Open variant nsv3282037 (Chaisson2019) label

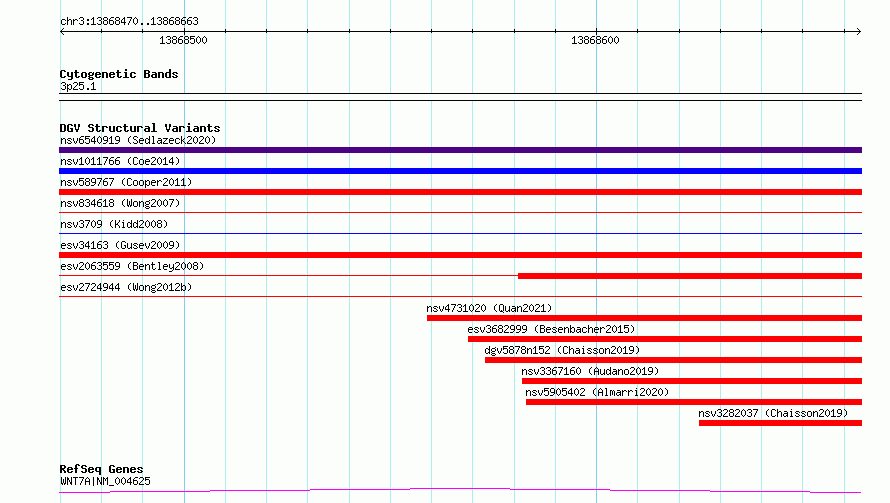(773, 413)
